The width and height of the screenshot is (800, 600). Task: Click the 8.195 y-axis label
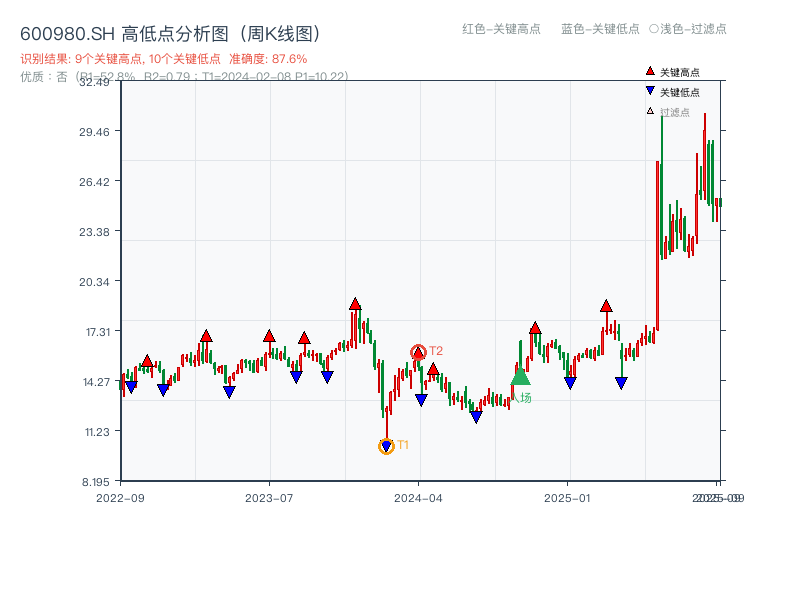[96, 482]
